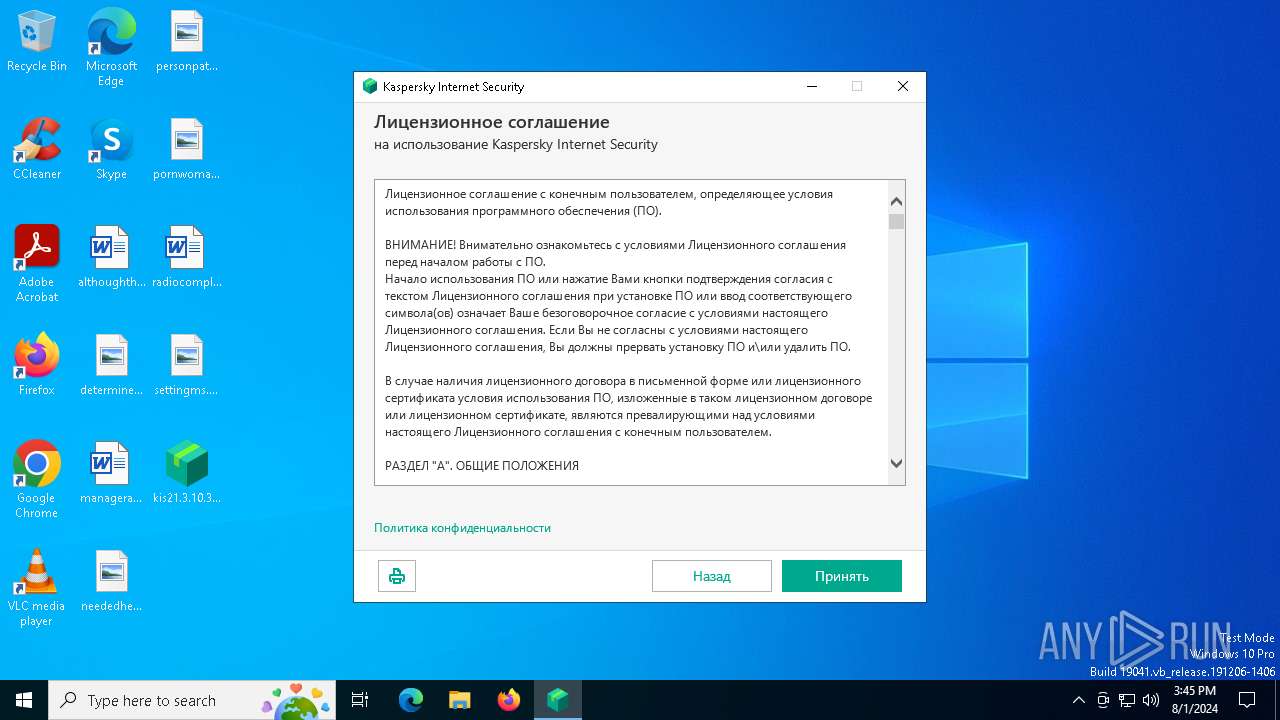Click the taskbar search box
Viewport: 1280px width, 720px height.
point(192,700)
